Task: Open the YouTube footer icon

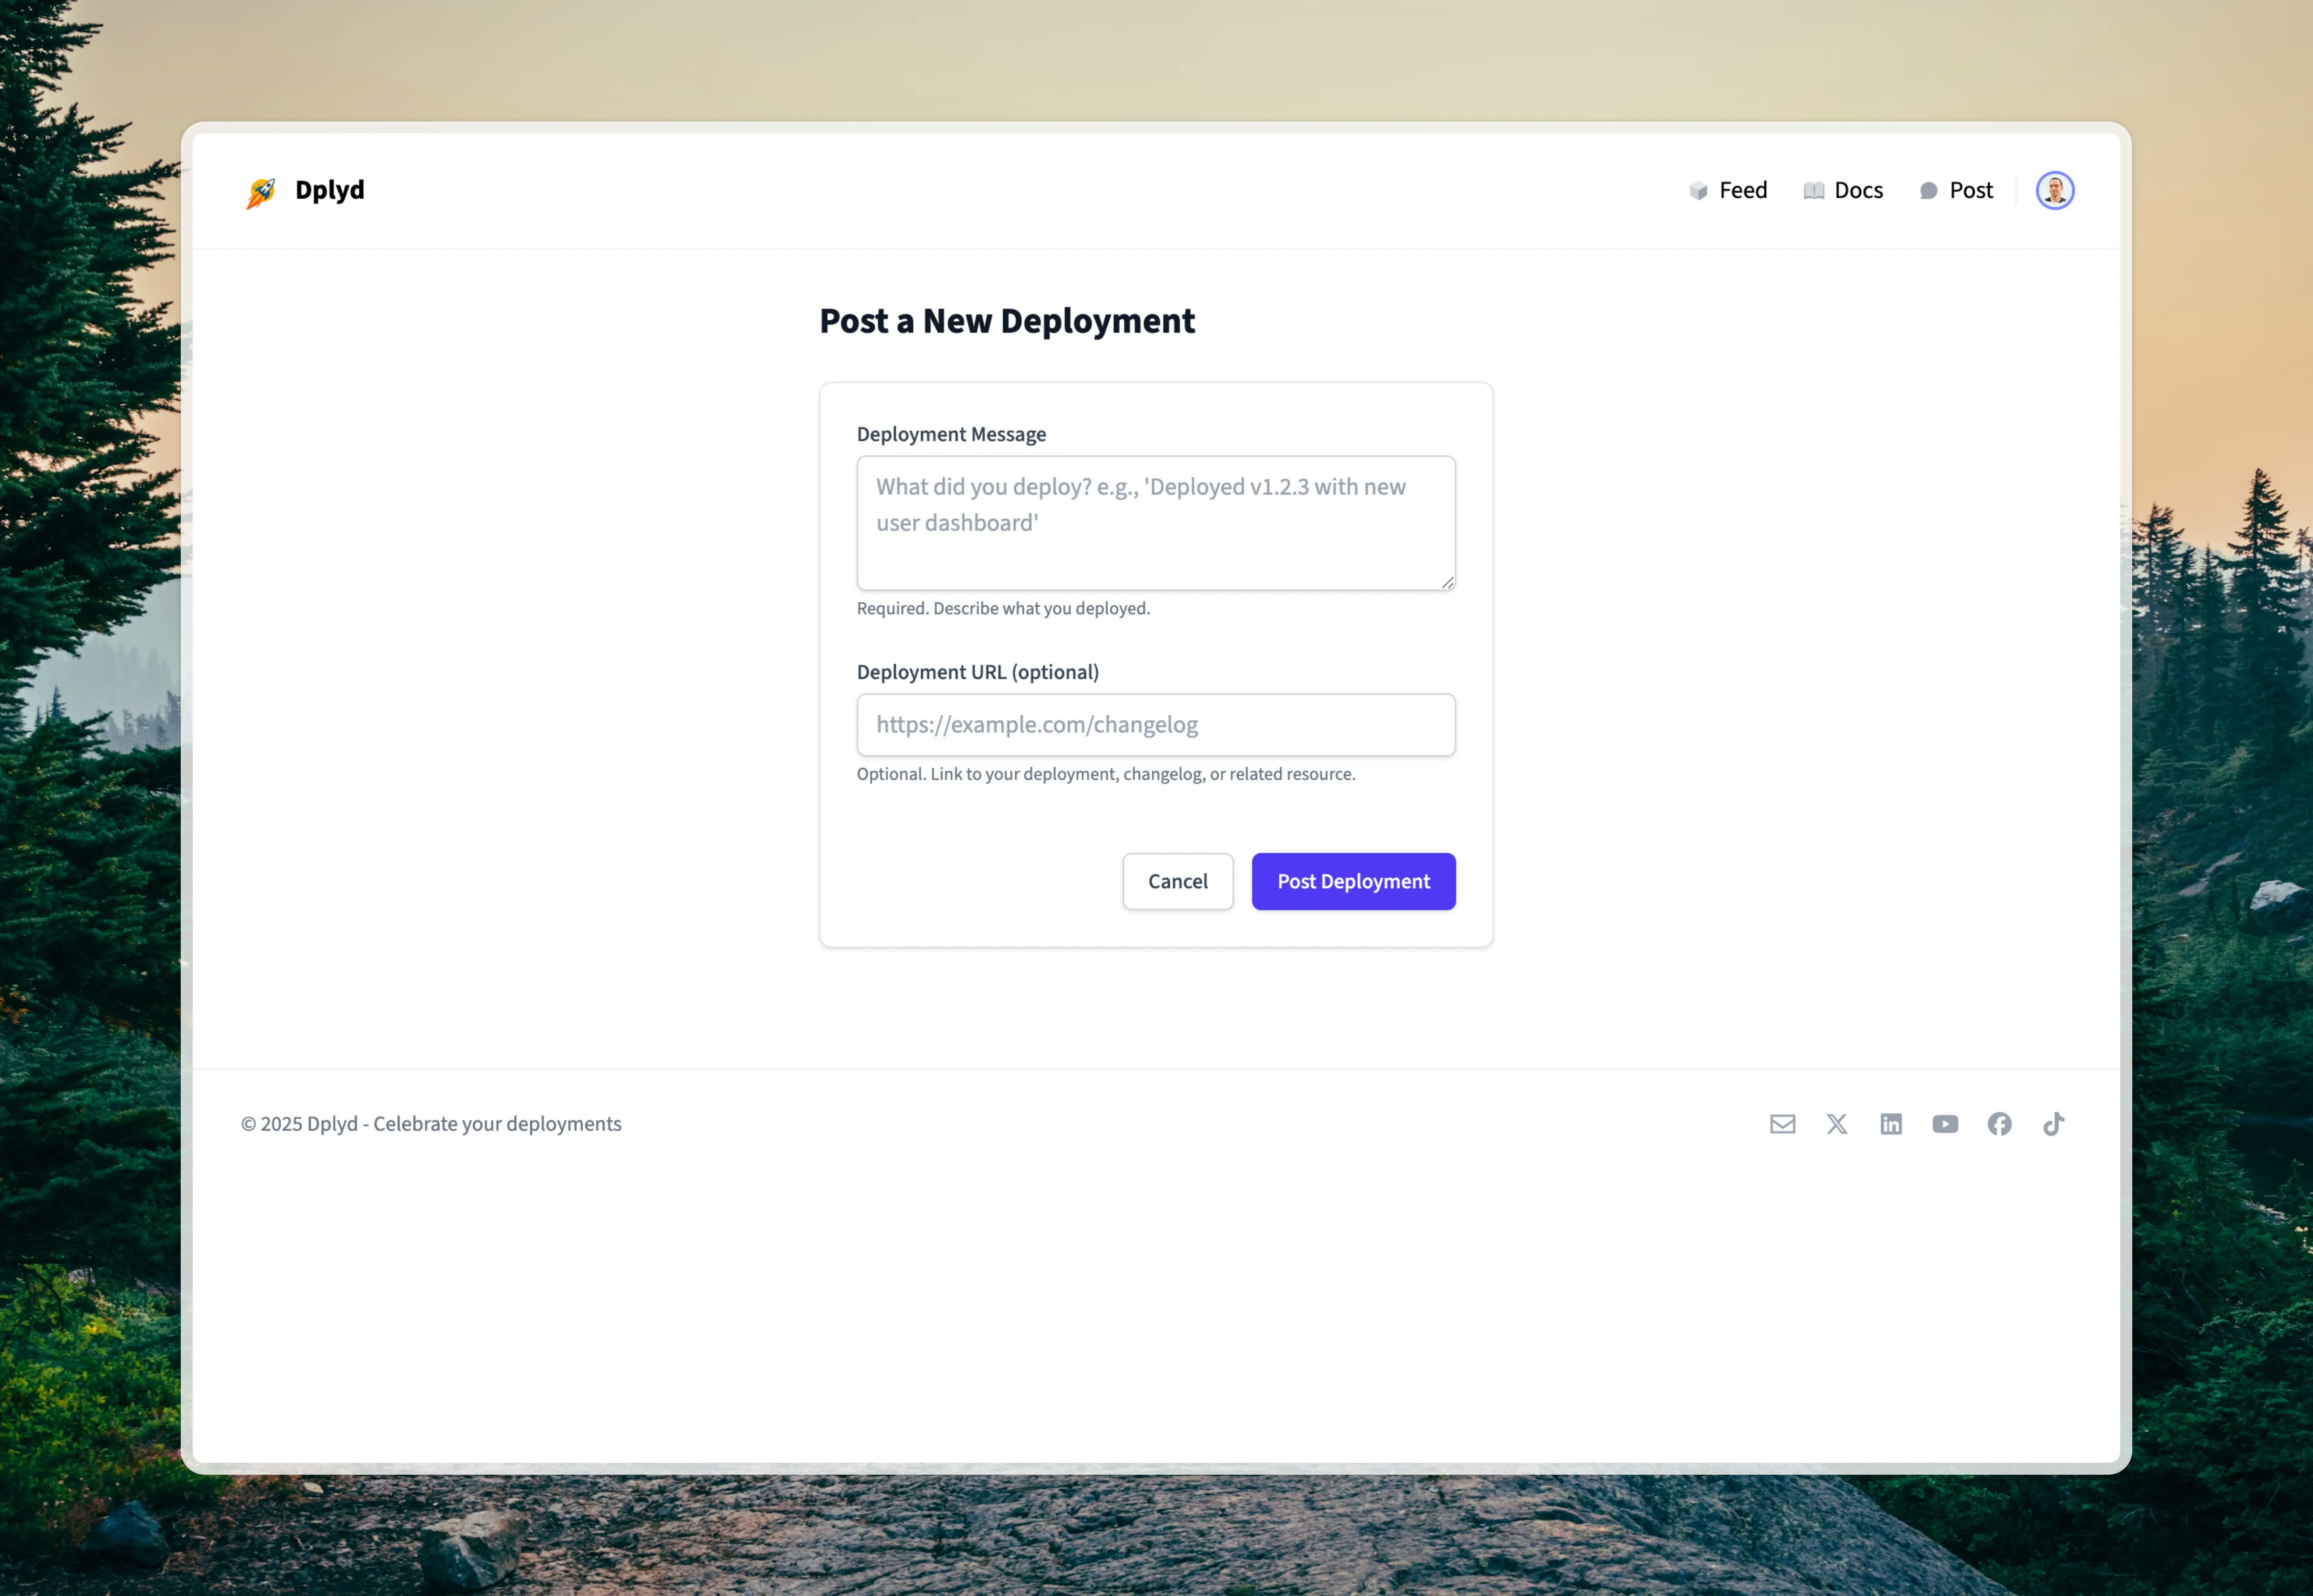Action: (1945, 1124)
